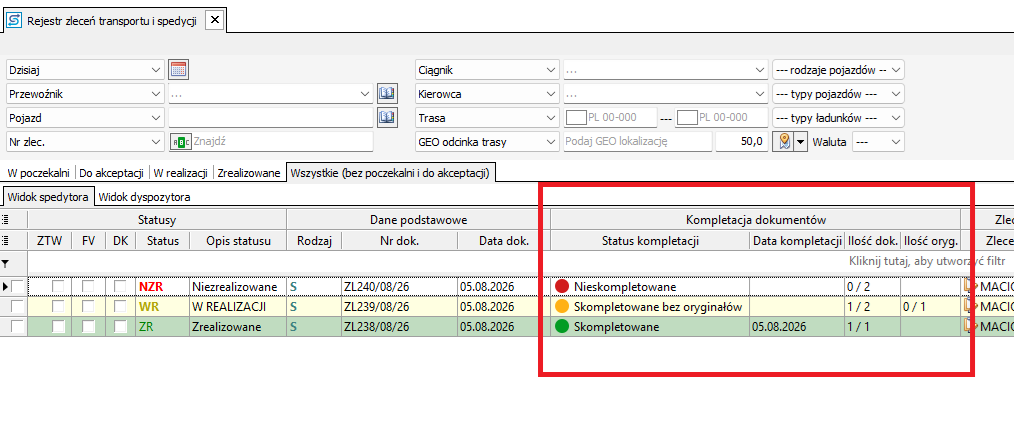Click the current row arrow indicator for ZL240/08/26
1014x429 pixels.
pos(6,286)
